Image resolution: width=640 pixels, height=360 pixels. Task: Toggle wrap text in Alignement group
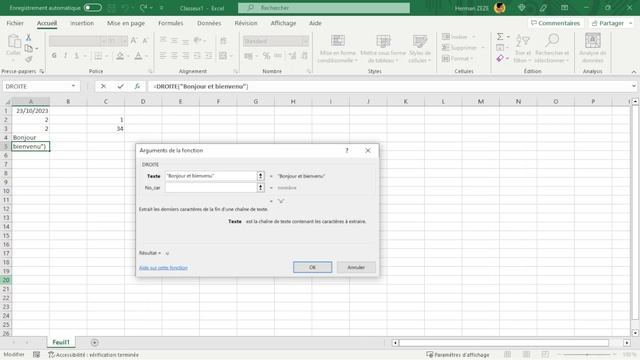pyautogui.click(x=223, y=40)
